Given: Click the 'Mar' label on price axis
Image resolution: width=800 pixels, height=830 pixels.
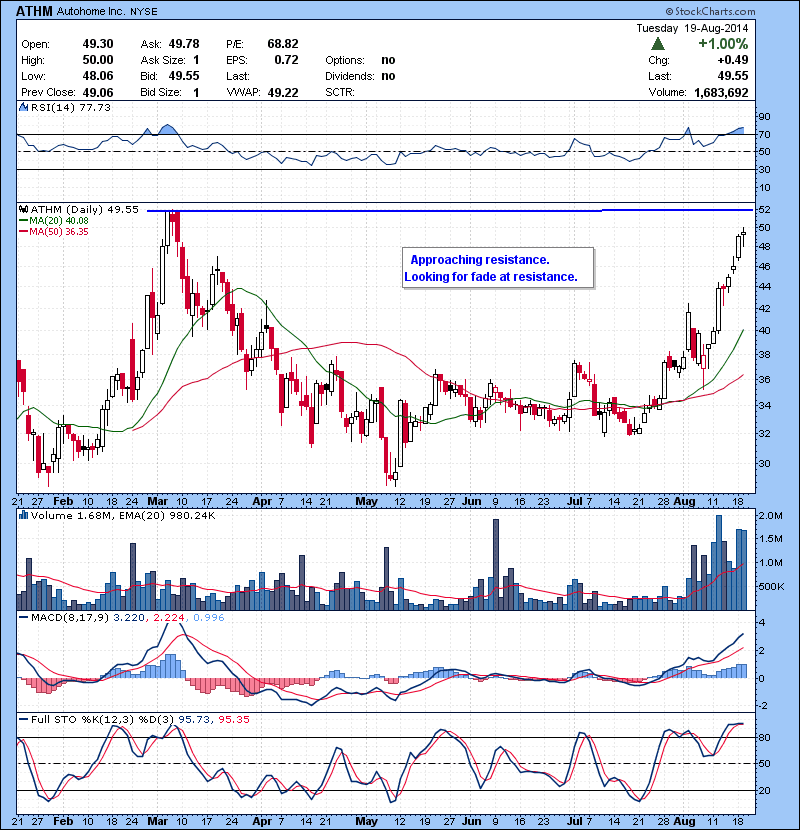Looking at the screenshot, I should click(157, 501).
